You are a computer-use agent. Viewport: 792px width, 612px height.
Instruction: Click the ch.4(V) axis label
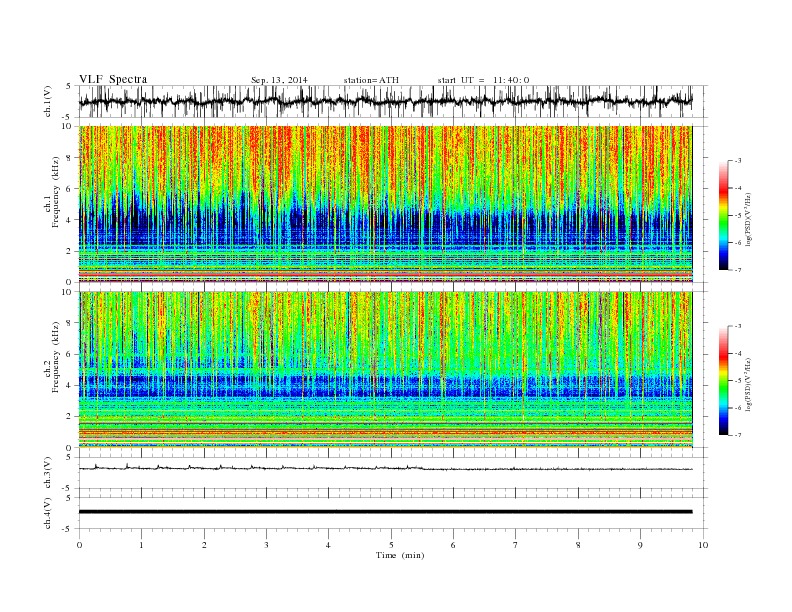coord(47,513)
